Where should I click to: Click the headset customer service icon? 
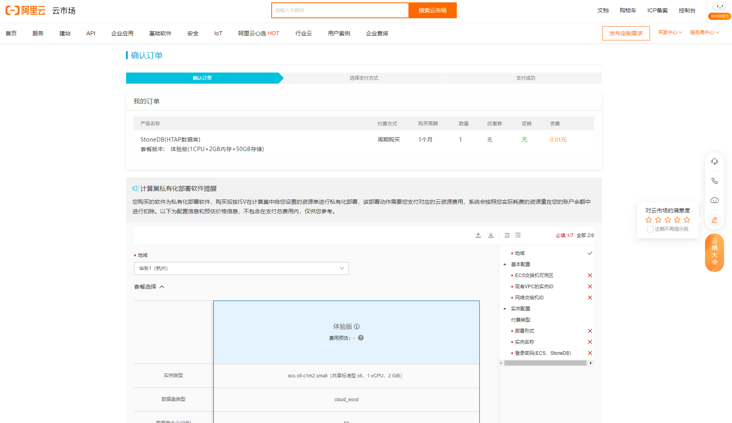coord(714,161)
